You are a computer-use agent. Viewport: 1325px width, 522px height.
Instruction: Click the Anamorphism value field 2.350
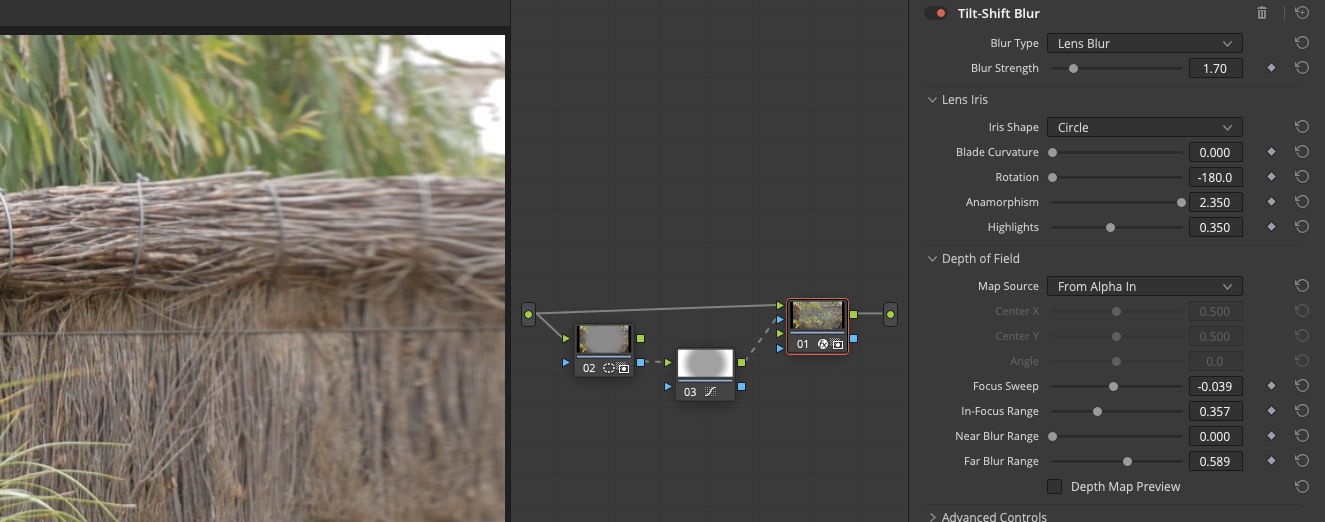click(x=1215, y=202)
